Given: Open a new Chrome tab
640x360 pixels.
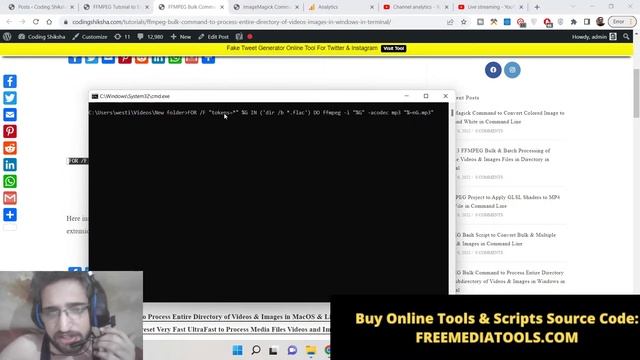Looking at the screenshot, I should 537,7.
